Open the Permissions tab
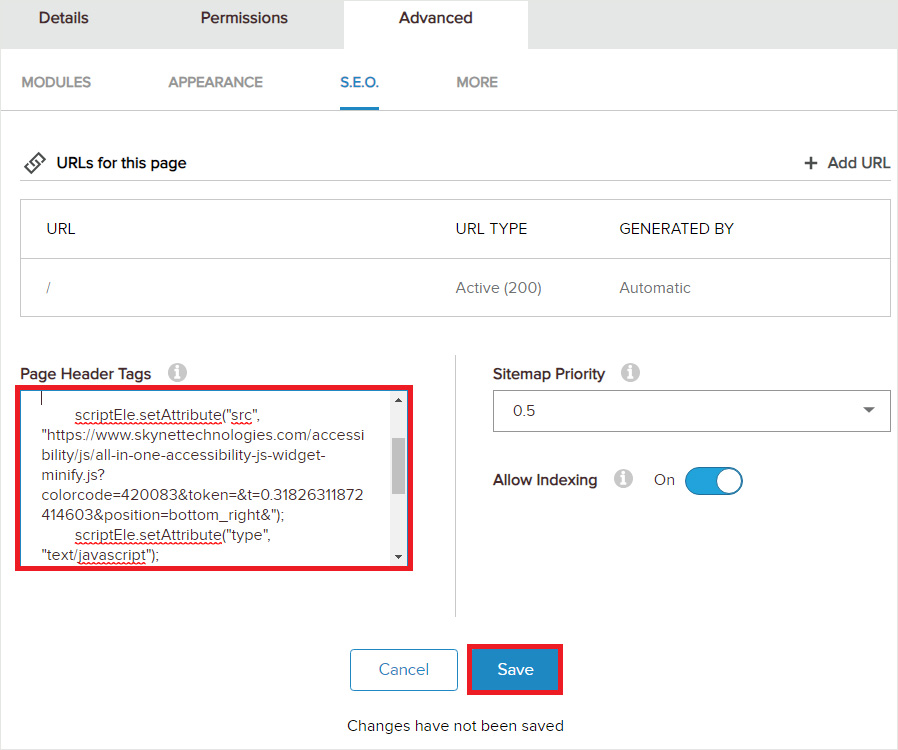898x750 pixels. [244, 18]
